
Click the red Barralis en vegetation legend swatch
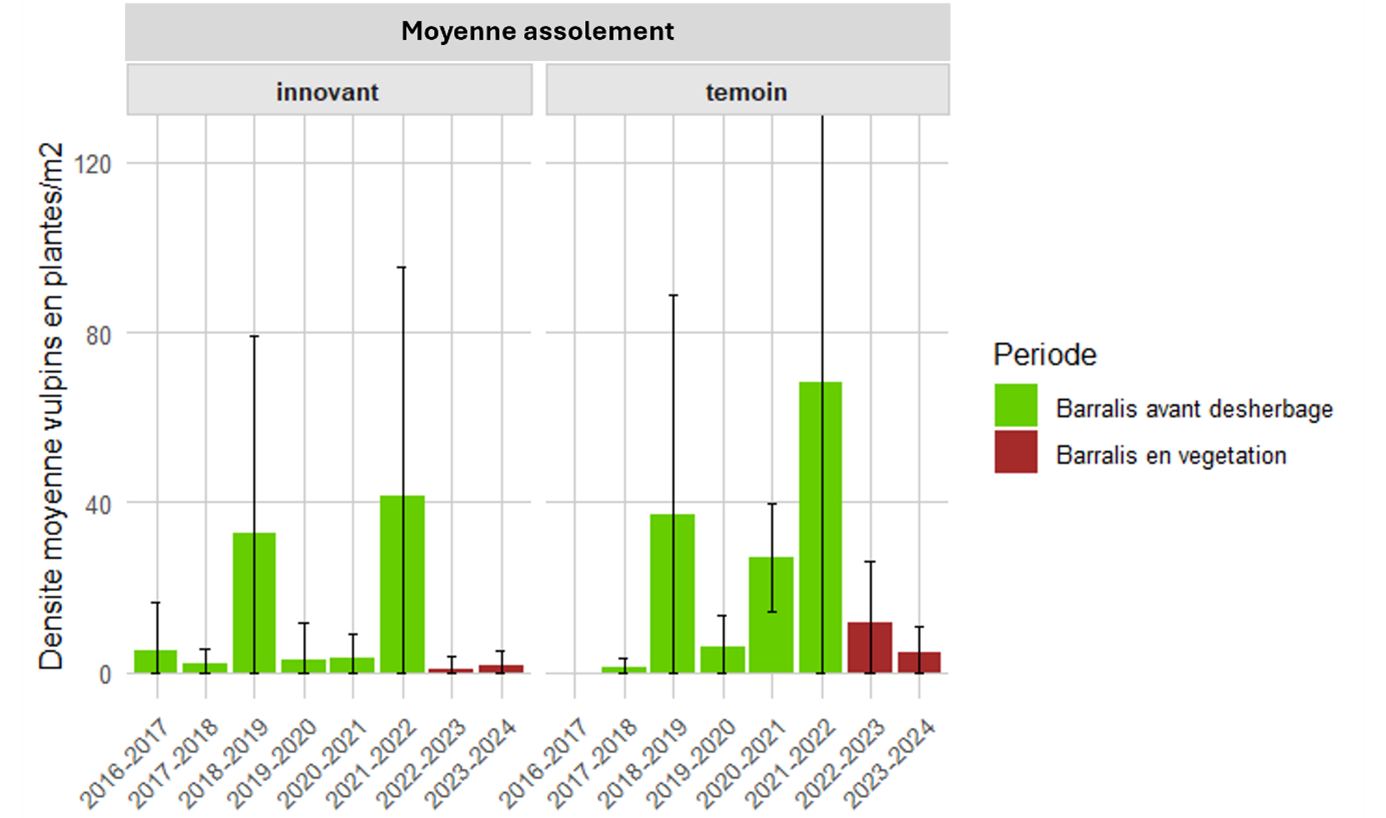click(1015, 452)
